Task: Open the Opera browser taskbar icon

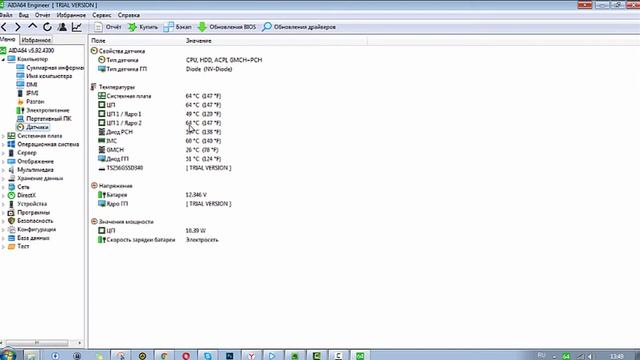Action: click(x=186, y=356)
